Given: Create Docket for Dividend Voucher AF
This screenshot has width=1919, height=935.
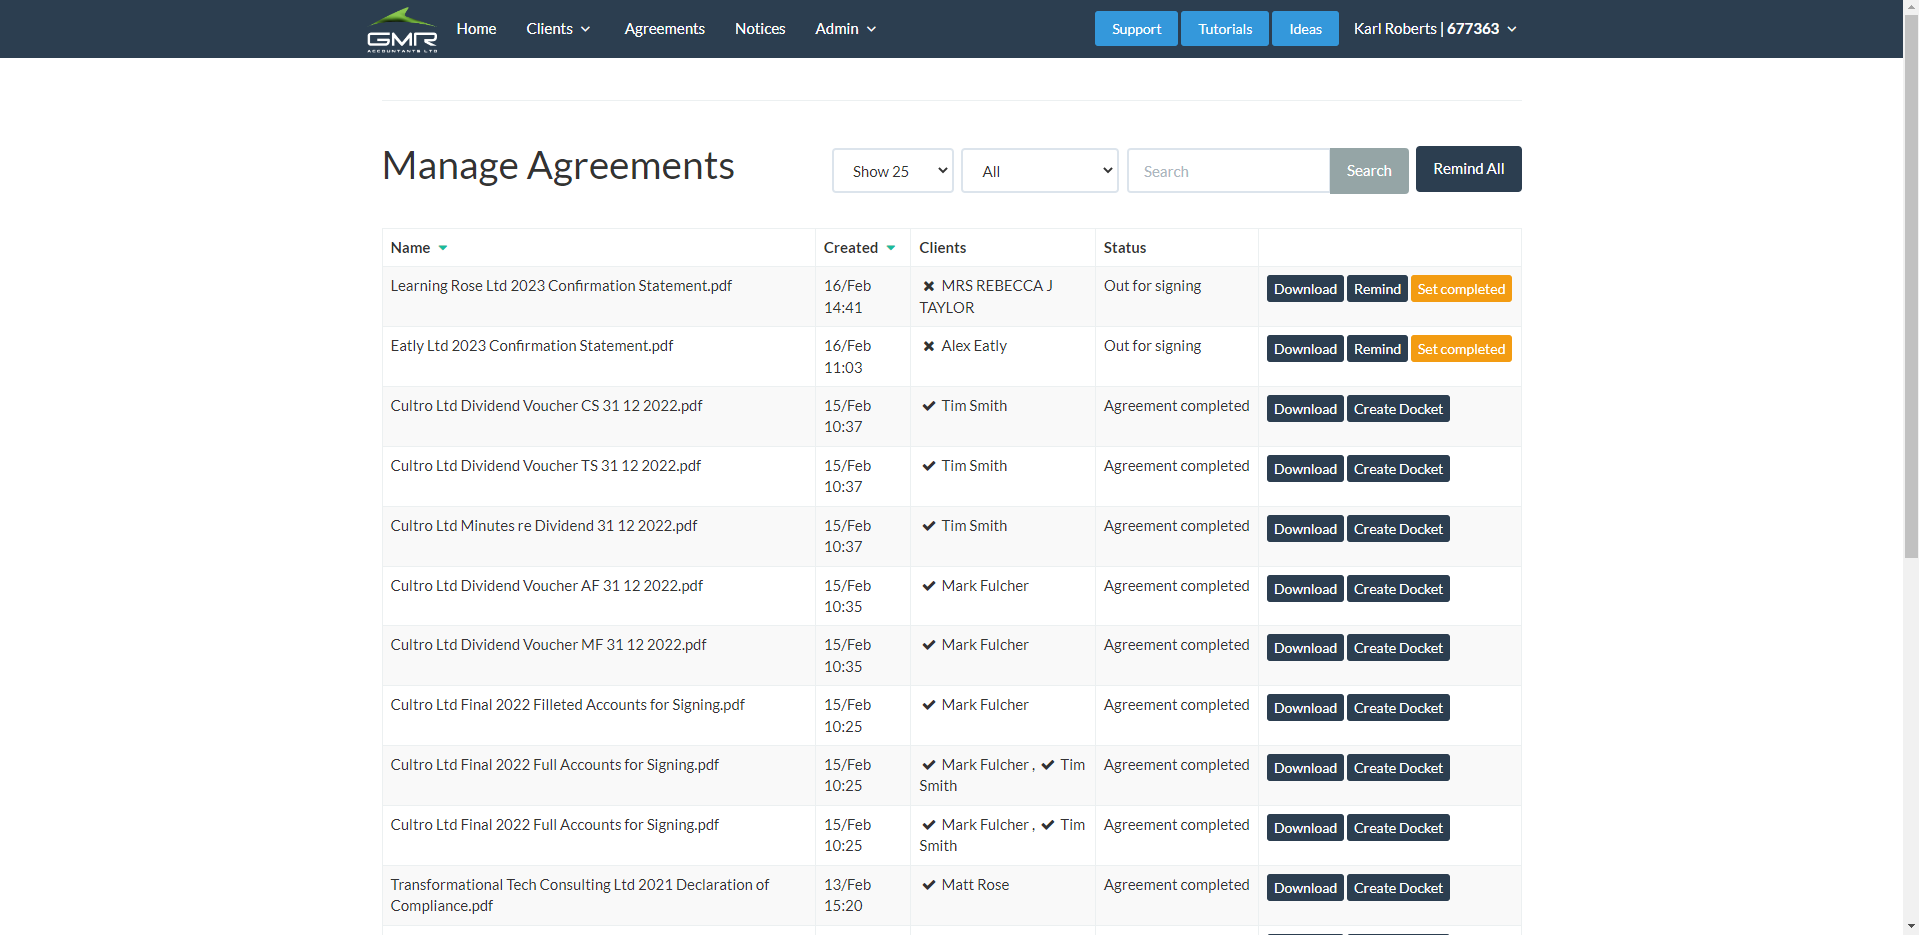Looking at the screenshot, I should click(x=1398, y=589).
